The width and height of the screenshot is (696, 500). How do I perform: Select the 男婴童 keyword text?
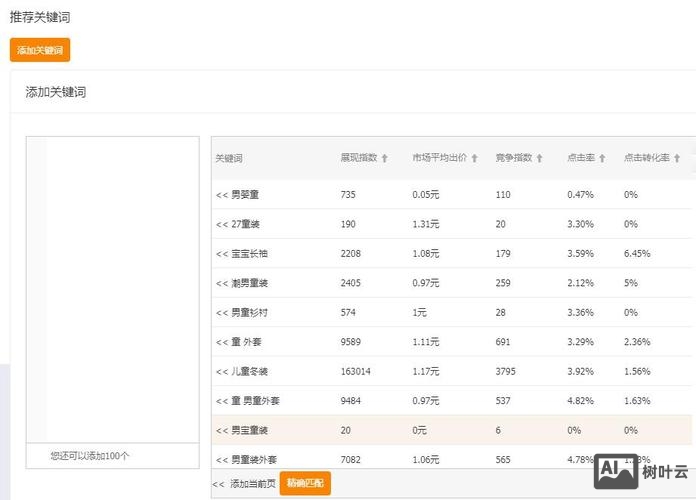point(245,194)
